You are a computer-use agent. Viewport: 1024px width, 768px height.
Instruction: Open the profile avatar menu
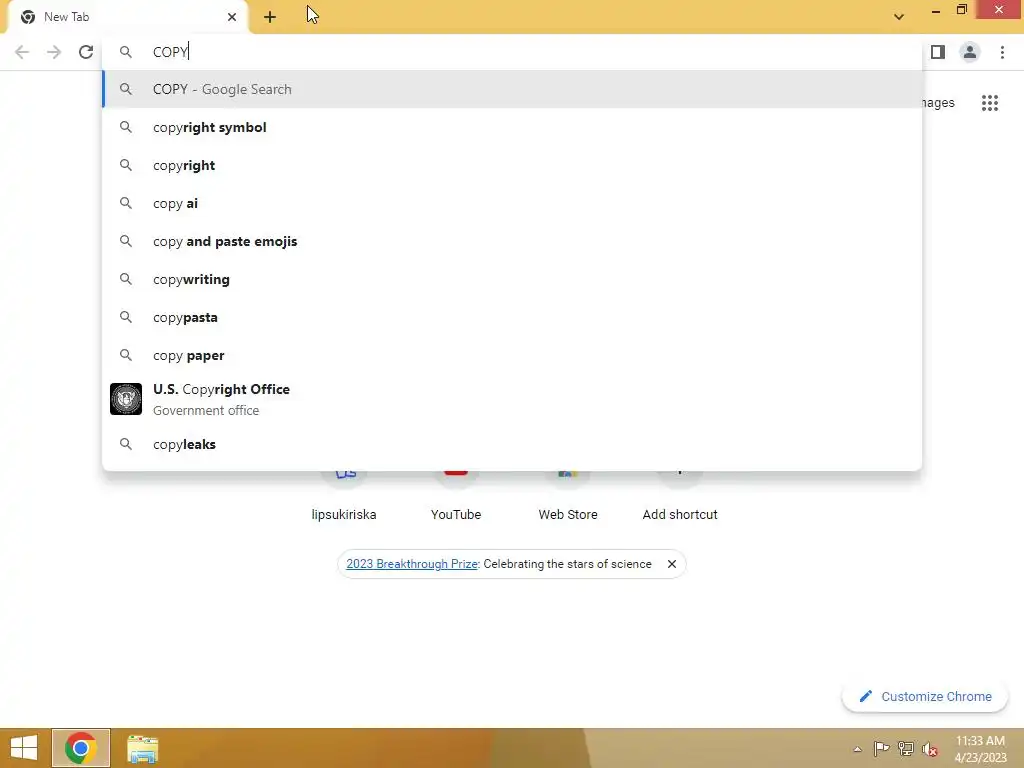click(x=970, y=52)
